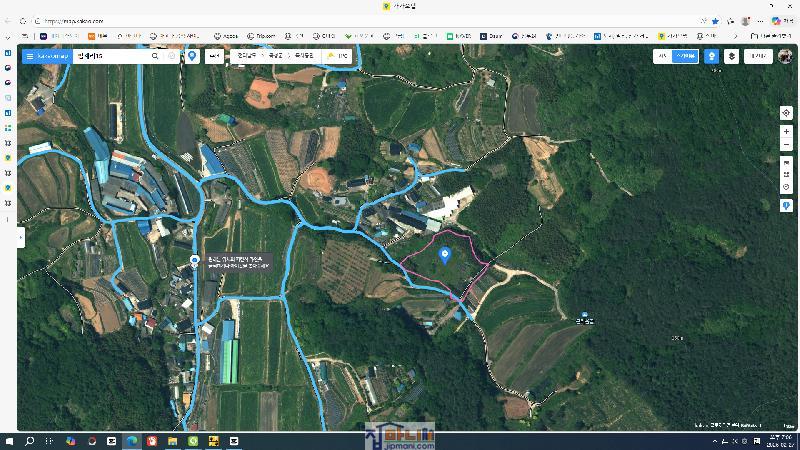Zoom in with the plus button
Image resolution: width=800 pixels, height=450 pixels.
click(787, 131)
